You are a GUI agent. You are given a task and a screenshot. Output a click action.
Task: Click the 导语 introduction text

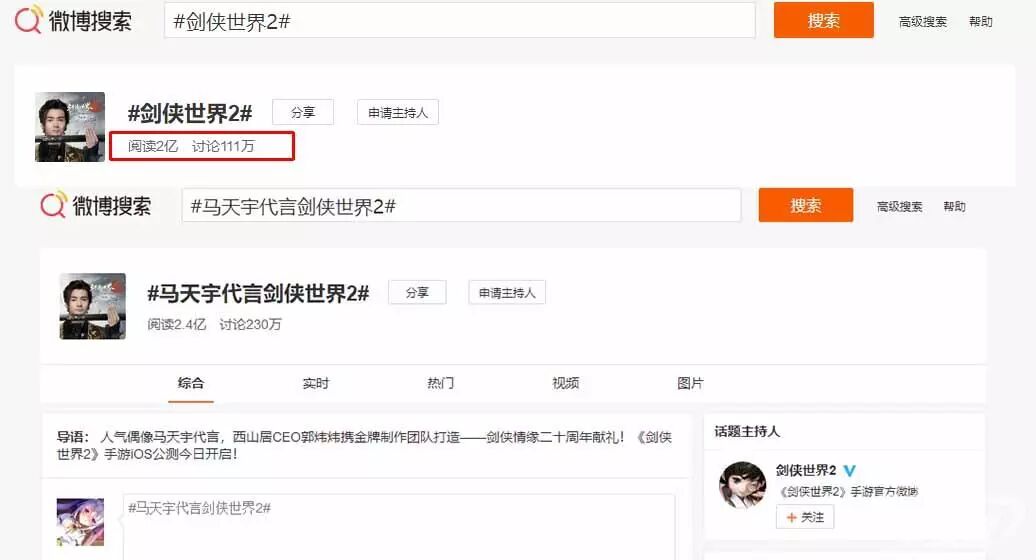point(364,445)
